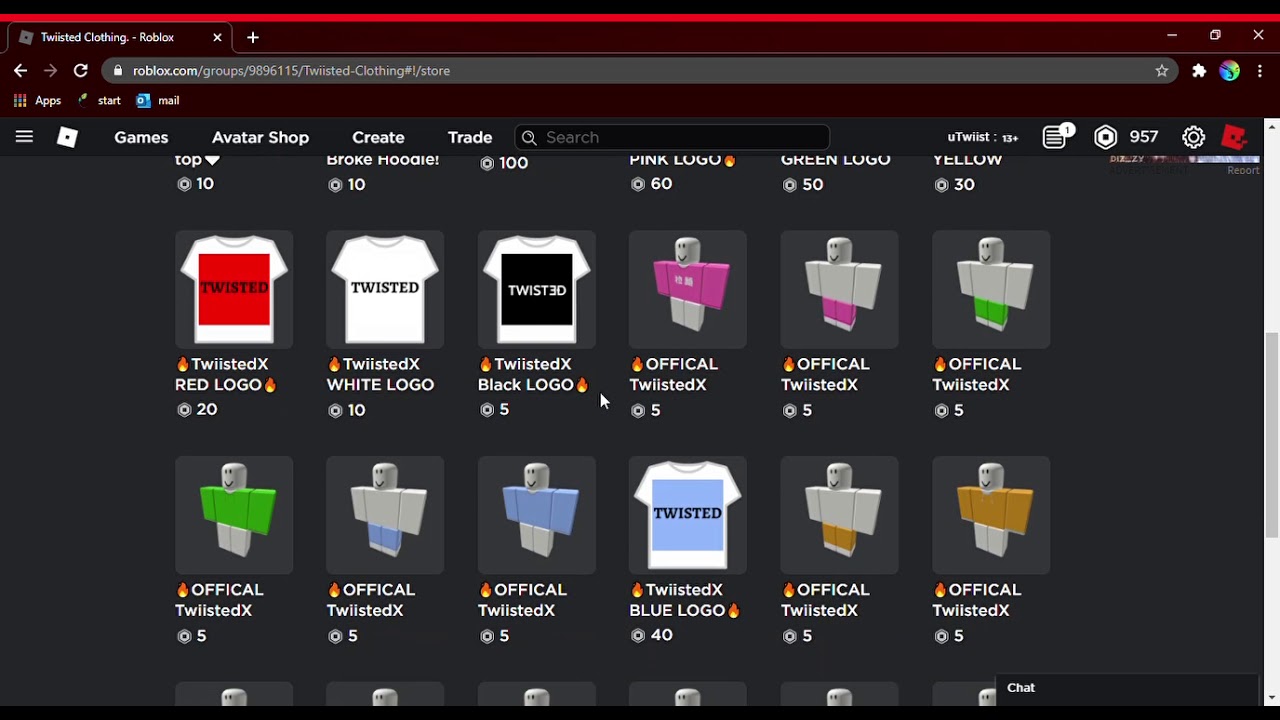This screenshot has height=720, width=1280.
Task: Open the green shirt avatar thumbnail
Action: pyautogui.click(x=234, y=516)
